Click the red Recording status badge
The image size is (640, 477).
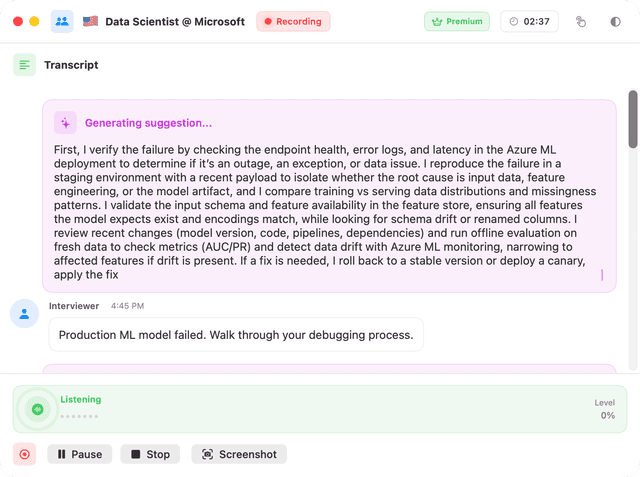pyautogui.click(x=293, y=21)
